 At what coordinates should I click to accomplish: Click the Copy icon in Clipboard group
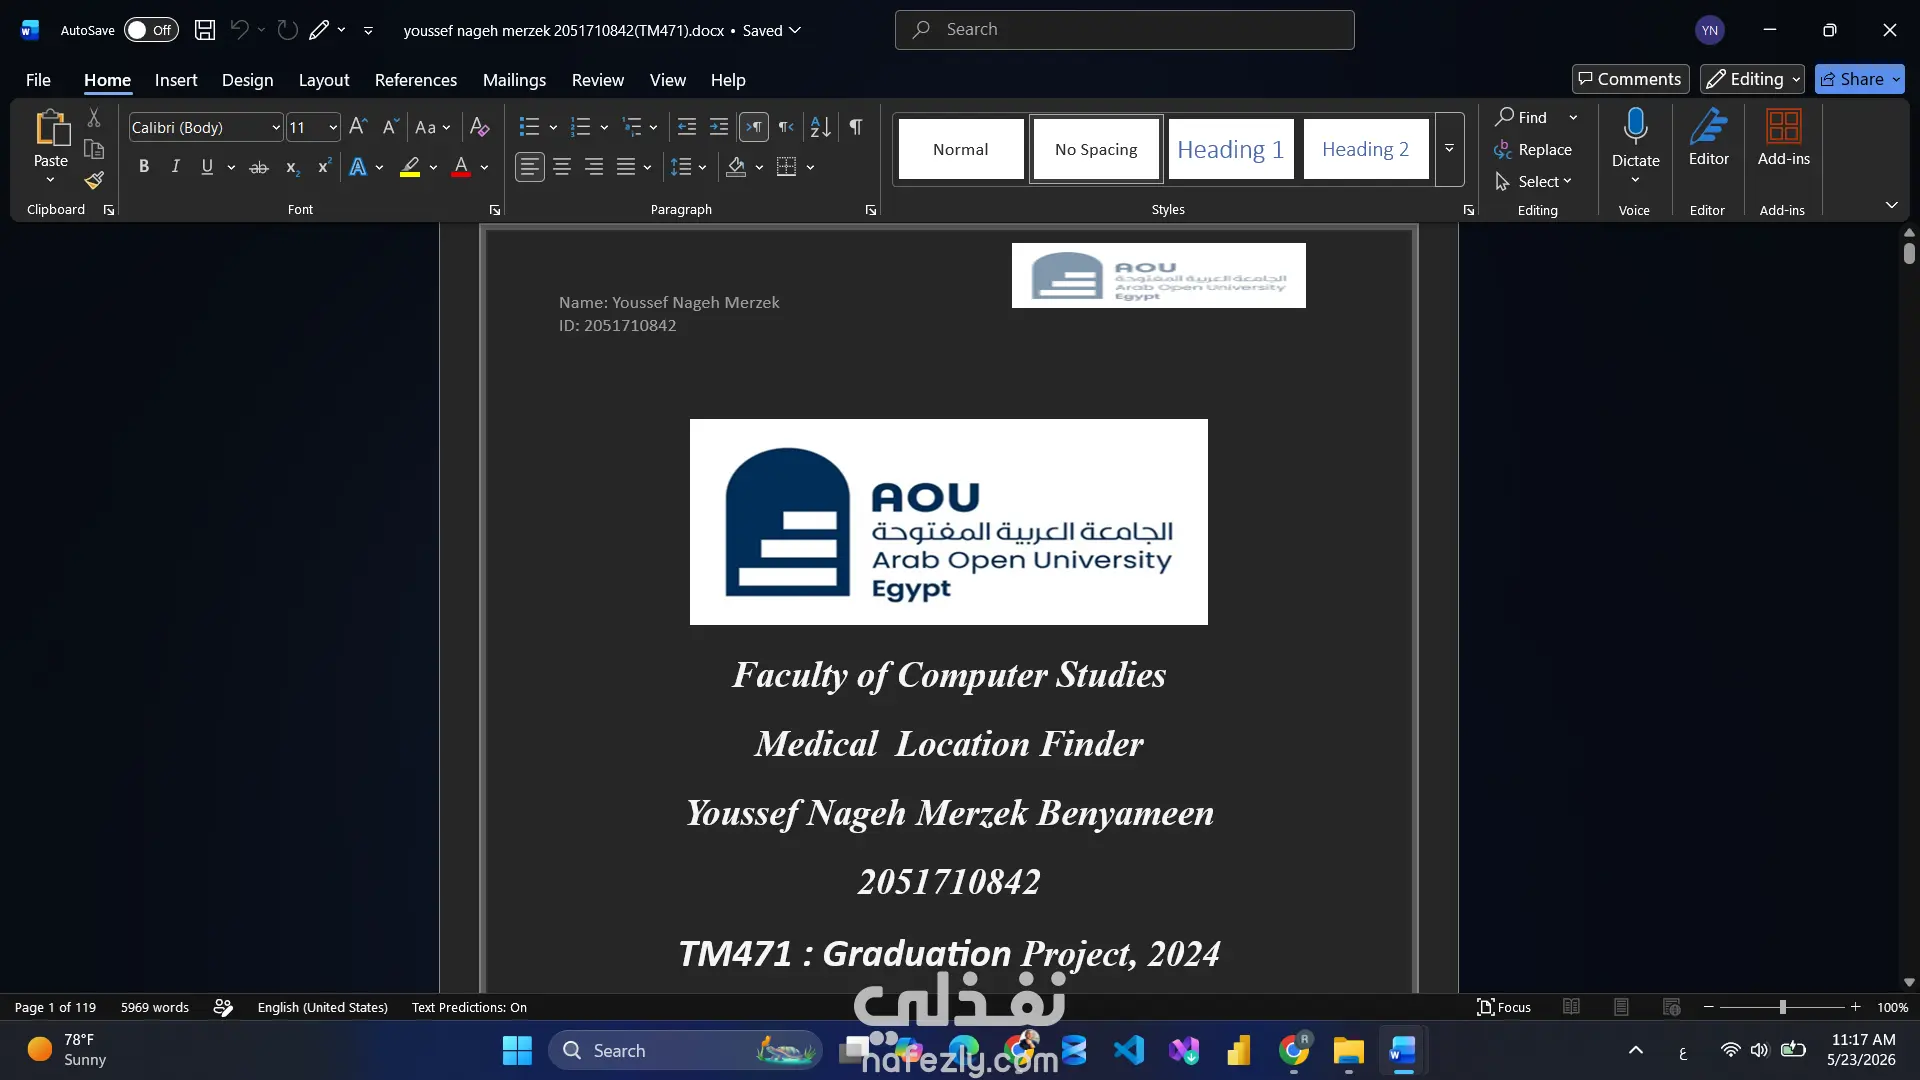94,150
